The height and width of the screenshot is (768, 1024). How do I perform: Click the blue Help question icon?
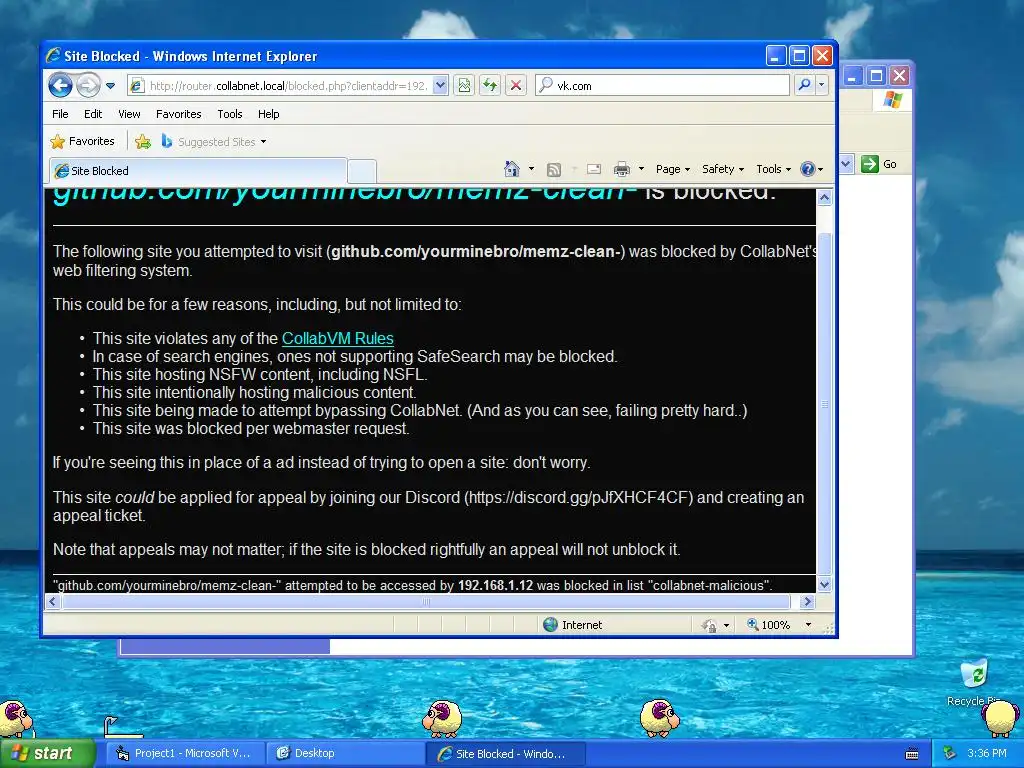coord(808,169)
